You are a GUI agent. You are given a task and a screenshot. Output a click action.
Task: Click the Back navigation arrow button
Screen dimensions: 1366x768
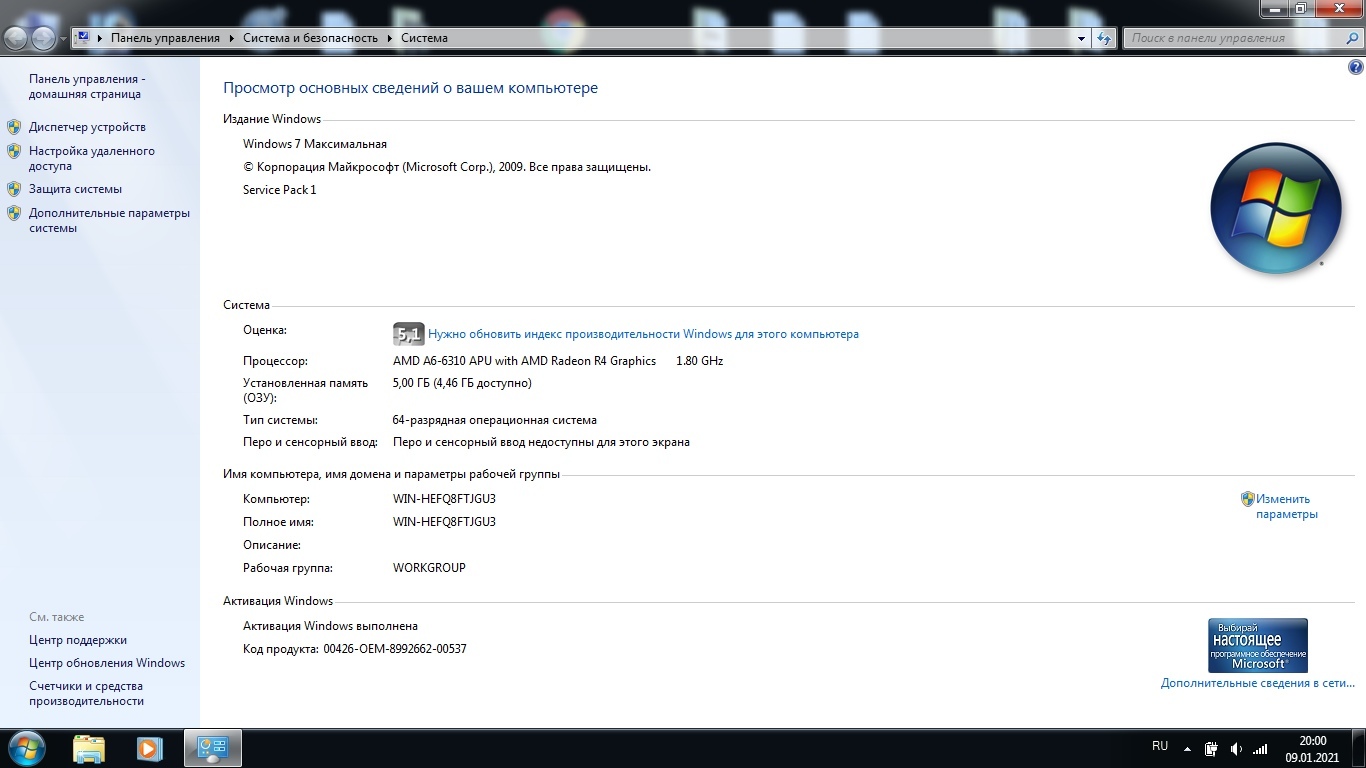pyautogui.click(x=17, y=38)
